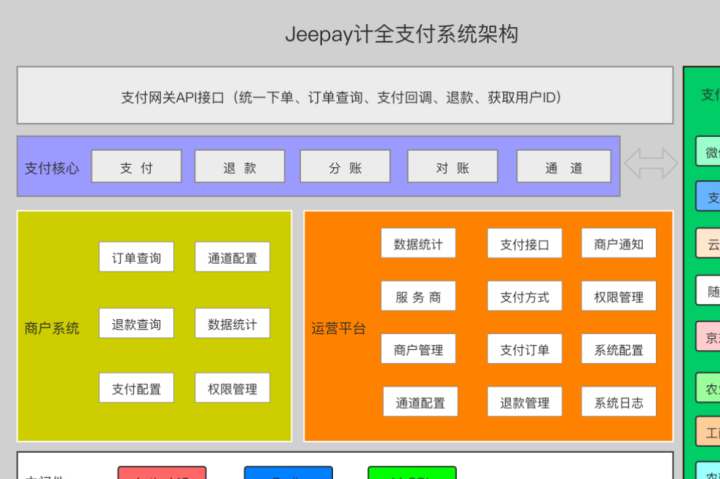Click the 支付配置 box

pos(136,388)
